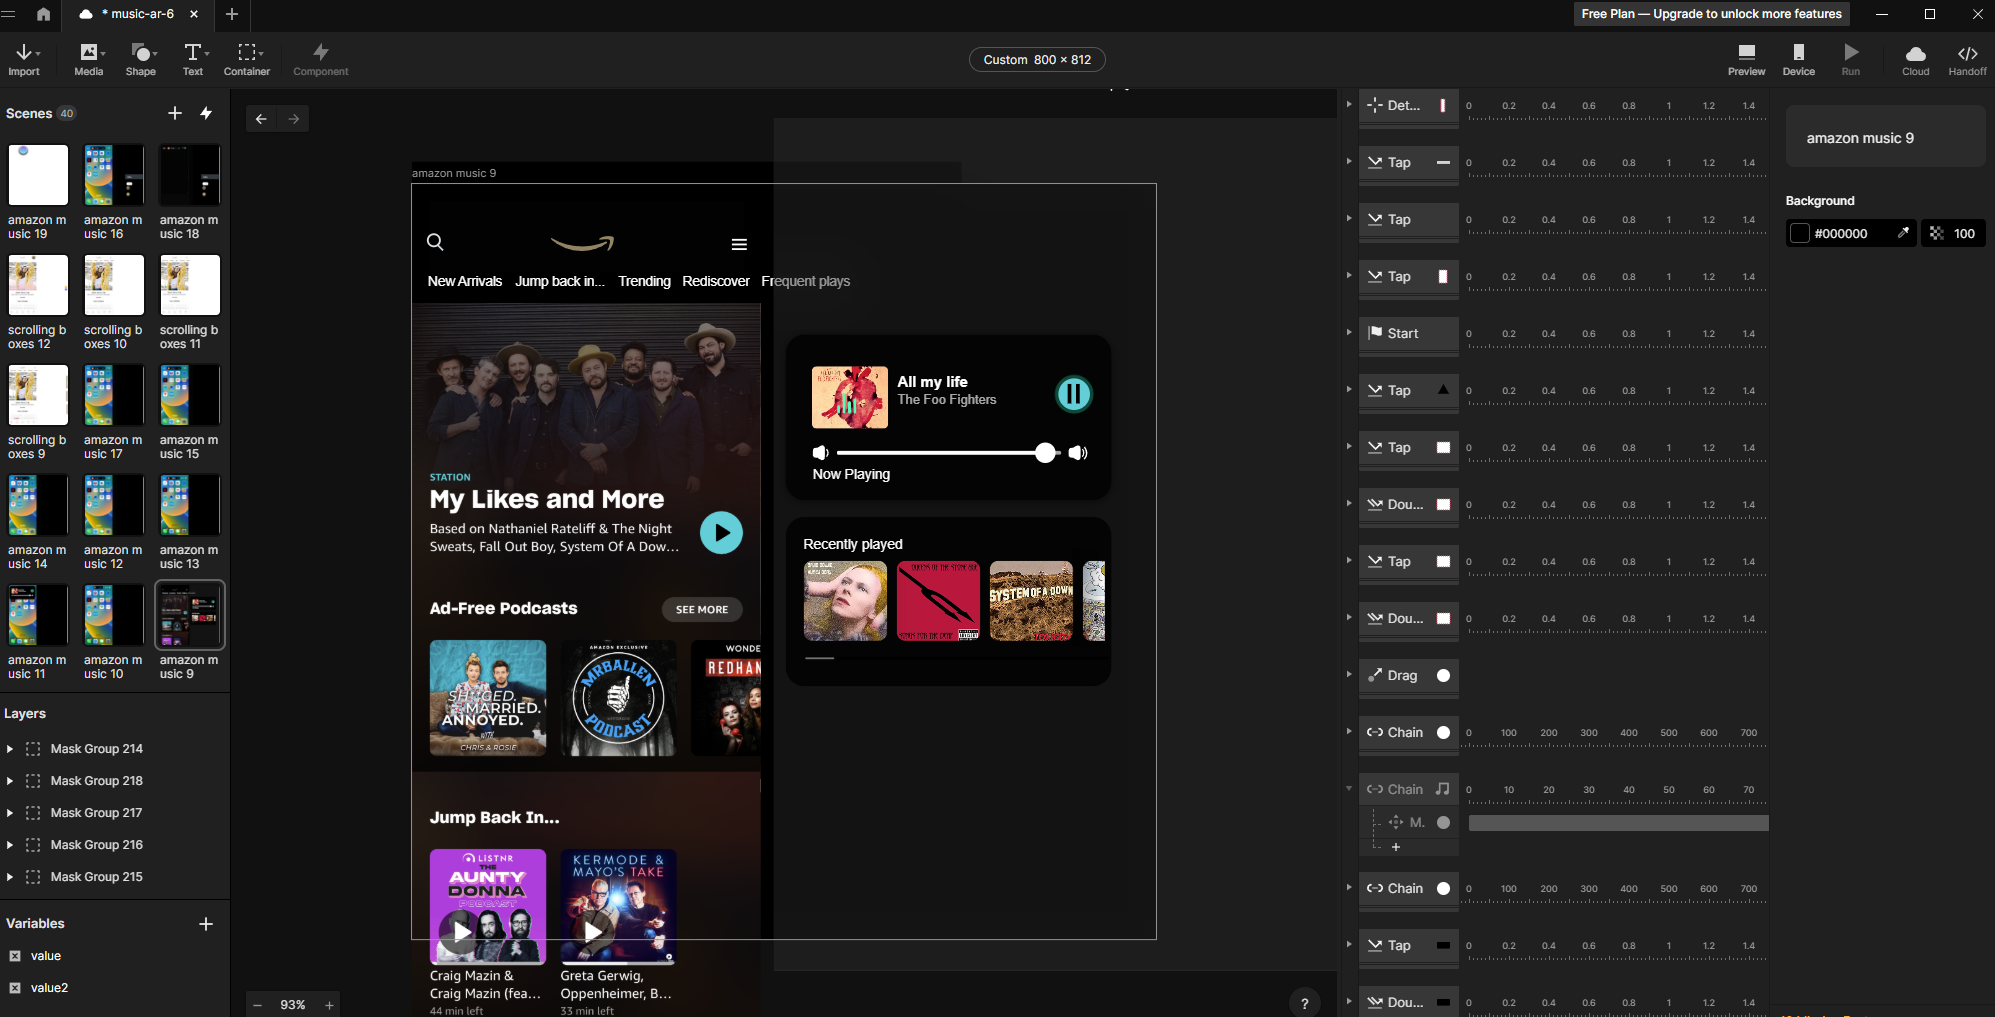
Task: Select the Container tool
Action: (247, 60)
